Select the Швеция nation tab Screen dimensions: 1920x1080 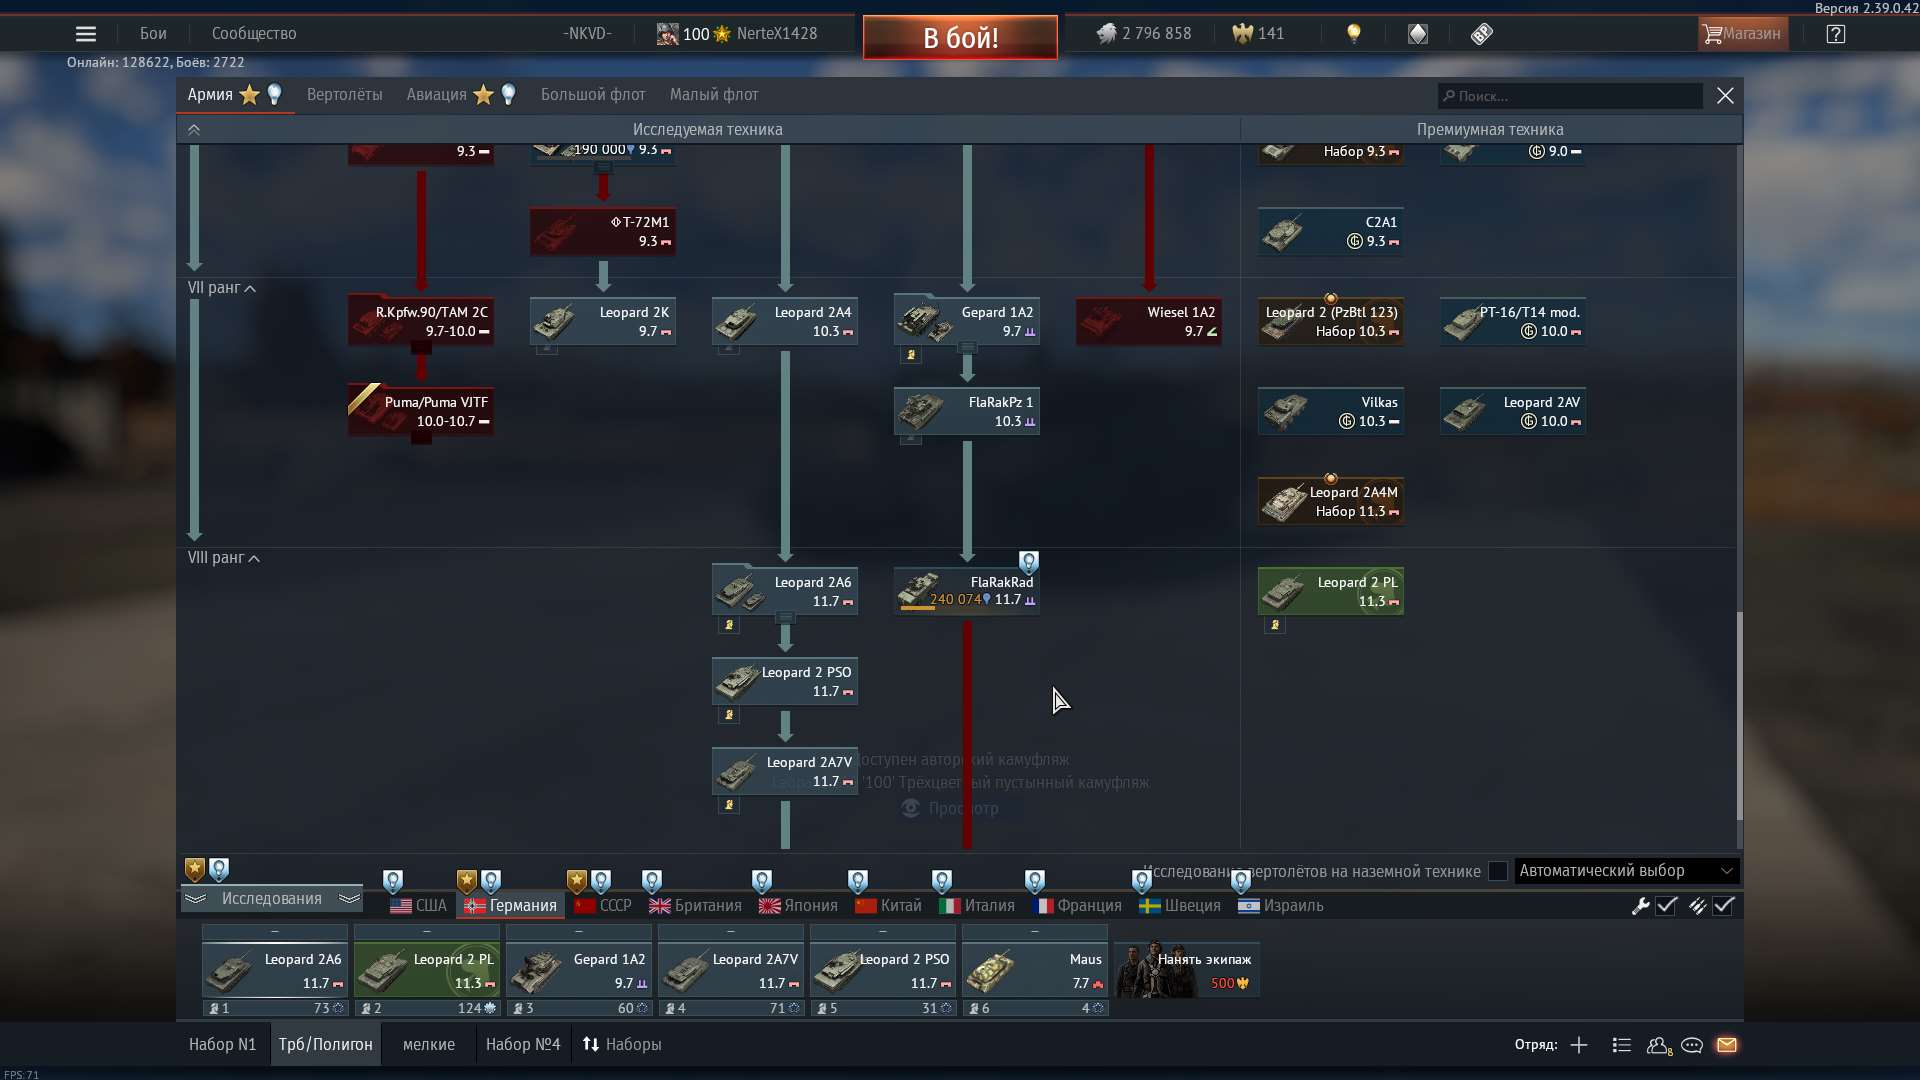(x=1180, y=906)
